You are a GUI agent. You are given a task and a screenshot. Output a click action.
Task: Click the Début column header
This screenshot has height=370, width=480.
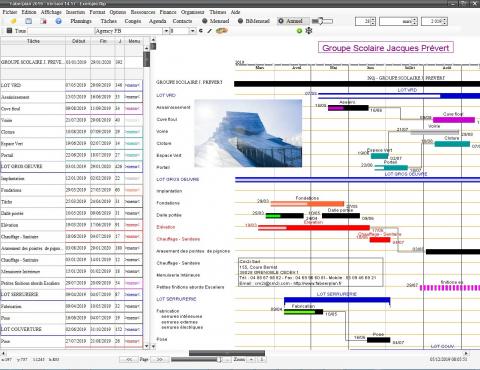(78, 41)
